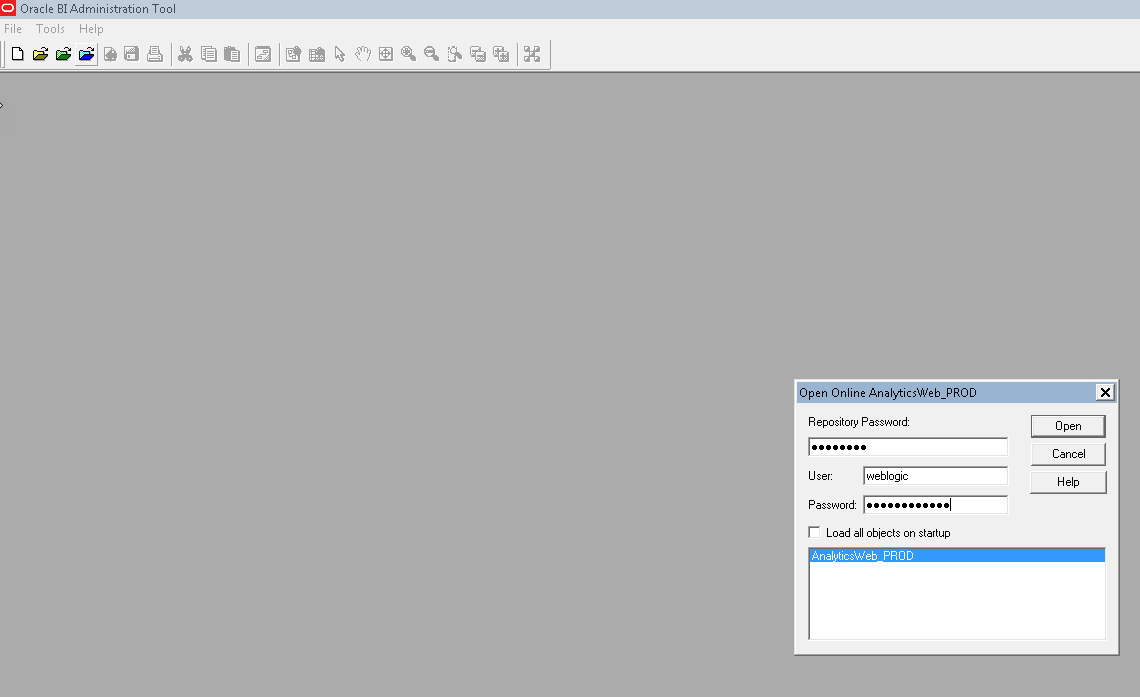Click the Check In Changes icon

coord(109,54)
